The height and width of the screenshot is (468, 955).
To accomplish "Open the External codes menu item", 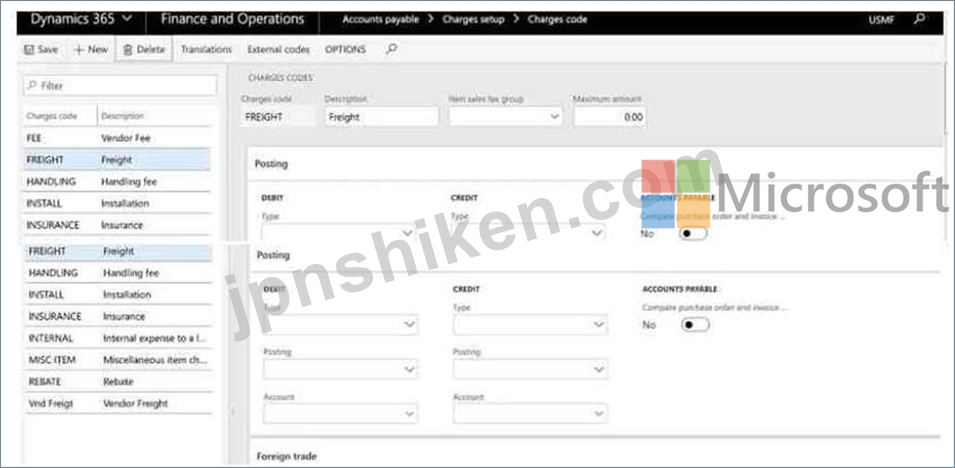I will point(278,49).
